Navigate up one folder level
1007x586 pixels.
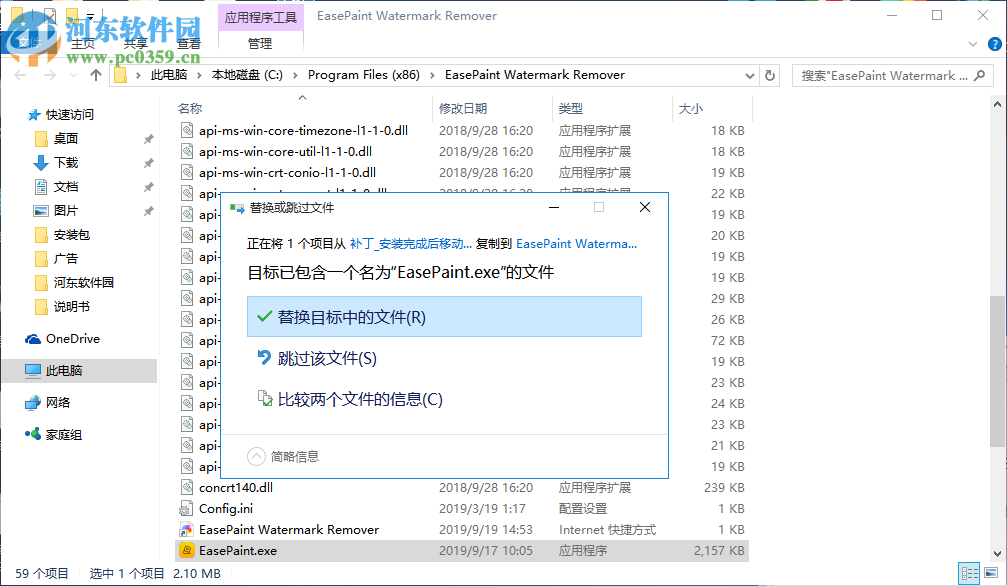[x=94, y=75]
